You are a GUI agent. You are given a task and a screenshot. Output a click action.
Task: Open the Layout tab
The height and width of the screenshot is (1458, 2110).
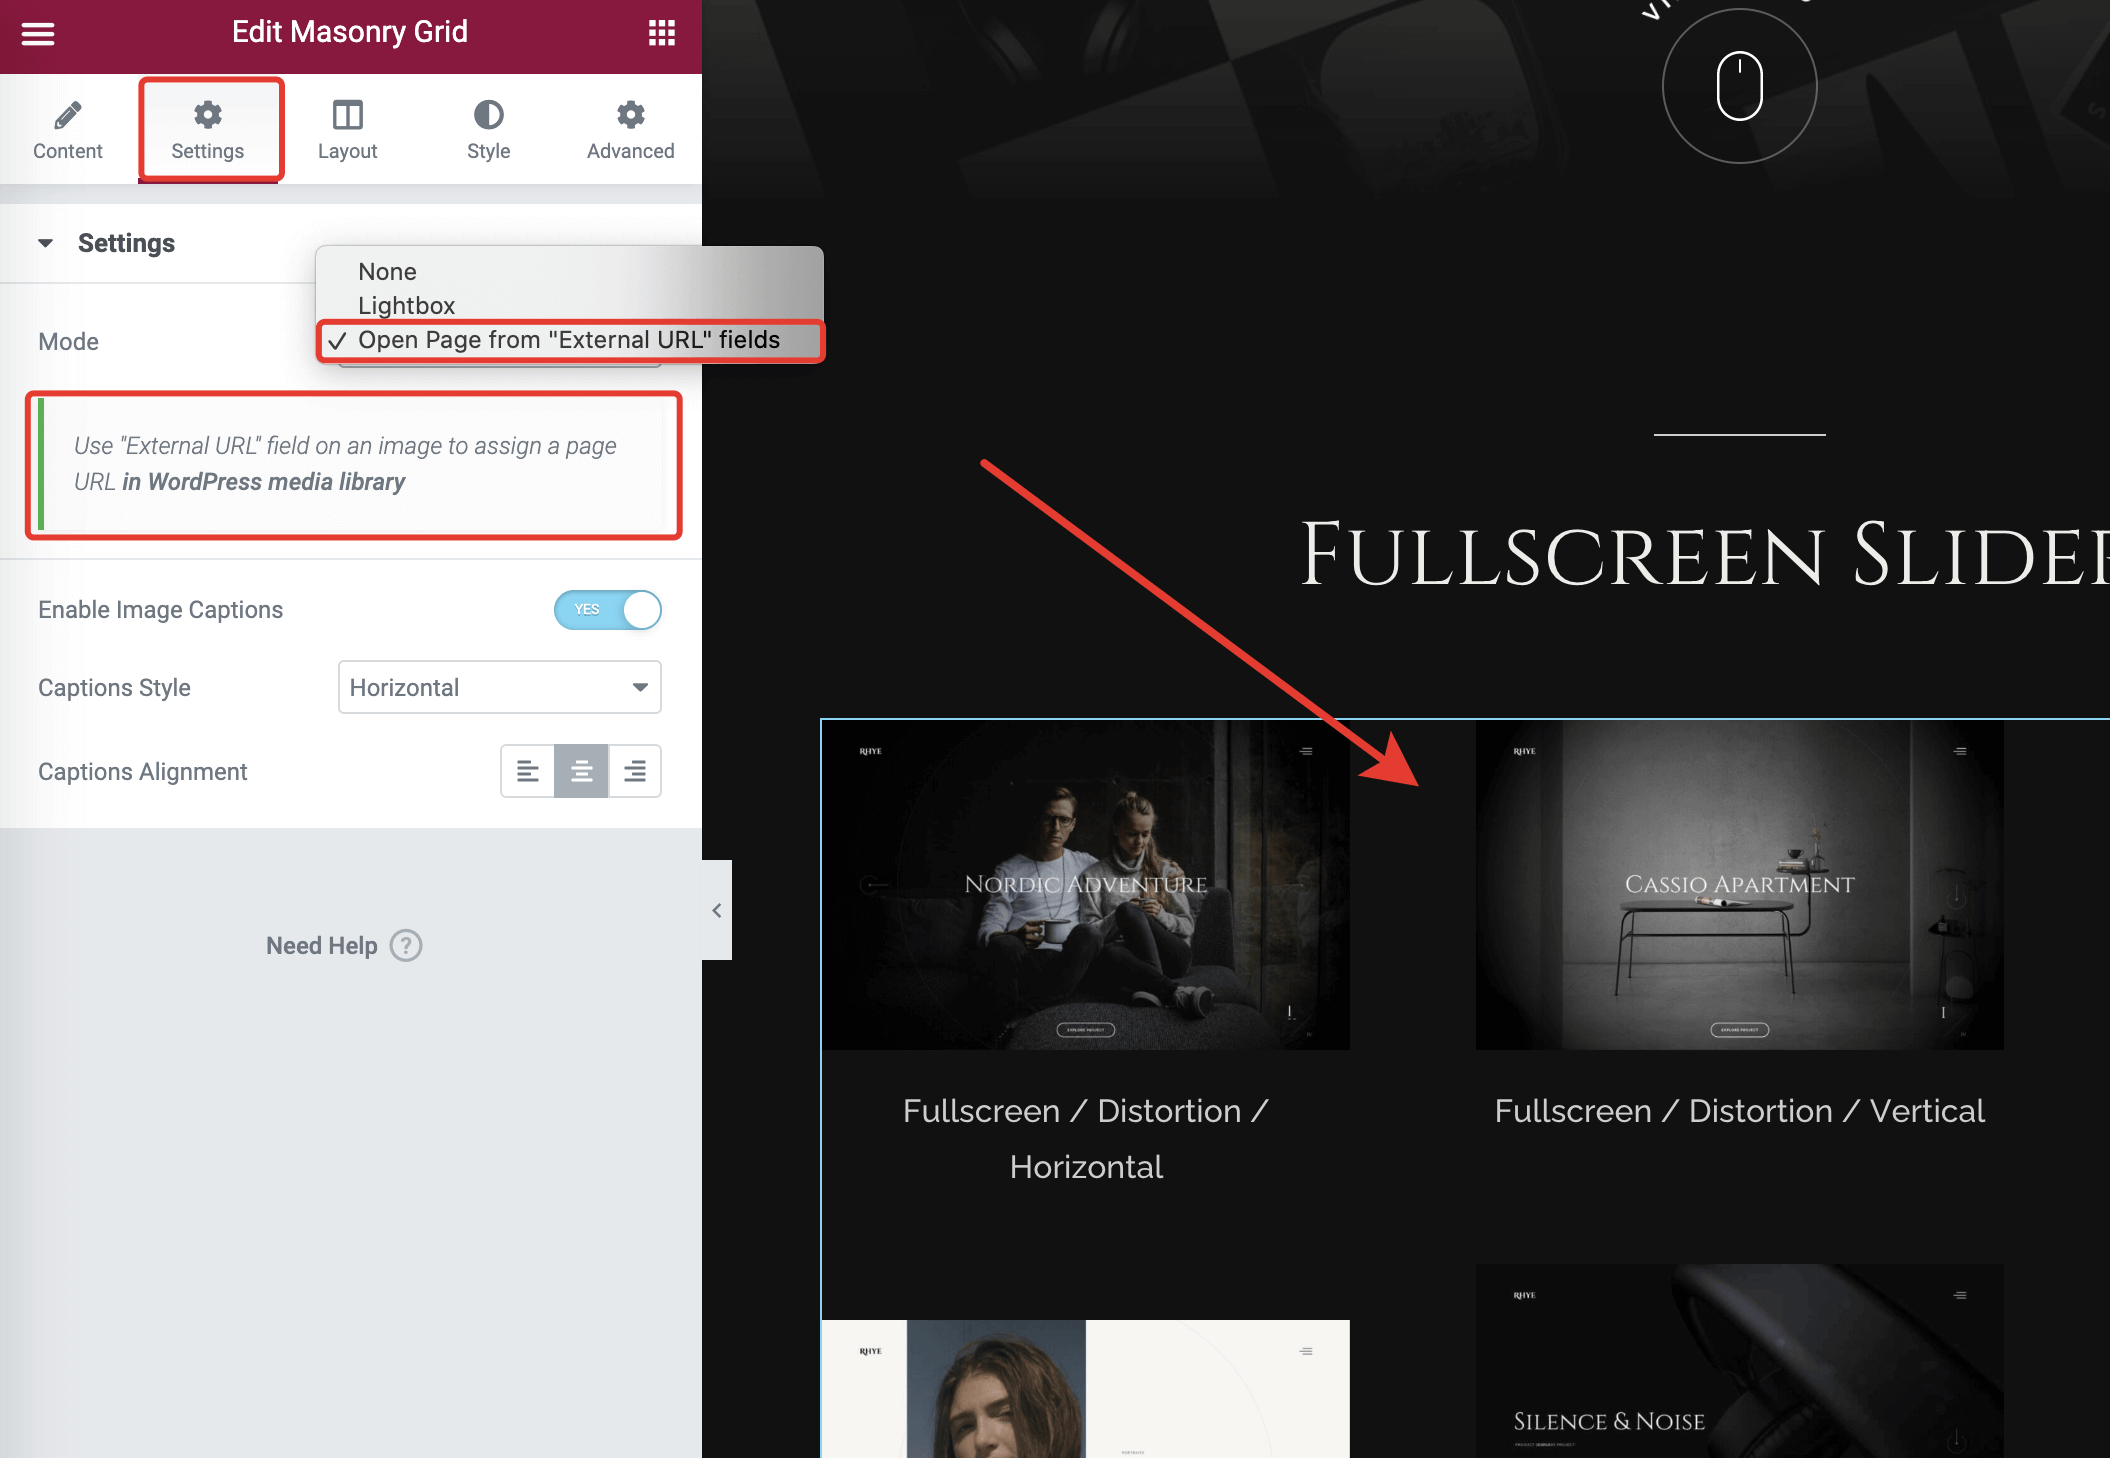(x=347, y=130)
